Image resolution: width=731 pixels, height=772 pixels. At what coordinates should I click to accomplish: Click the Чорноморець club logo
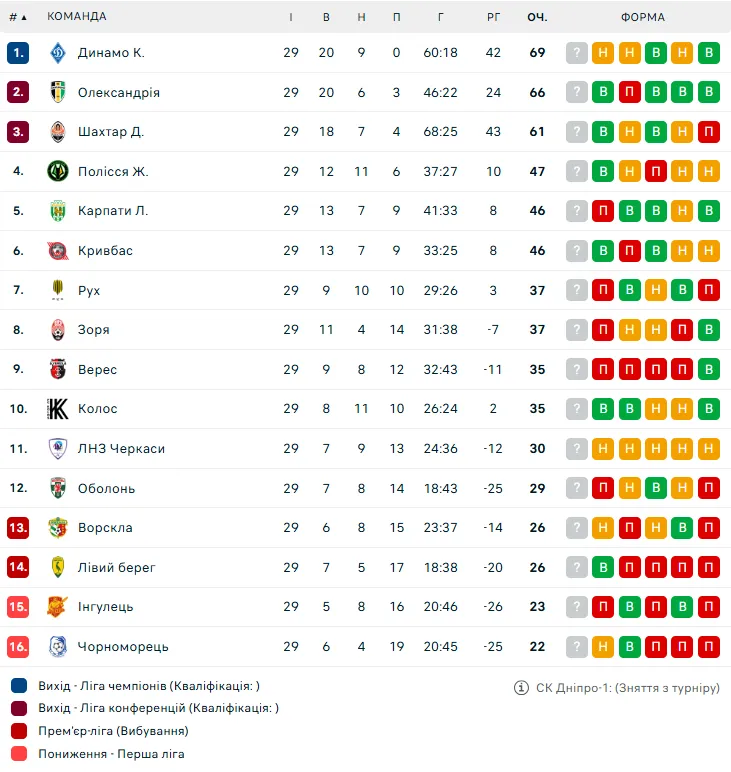(58, 647)
